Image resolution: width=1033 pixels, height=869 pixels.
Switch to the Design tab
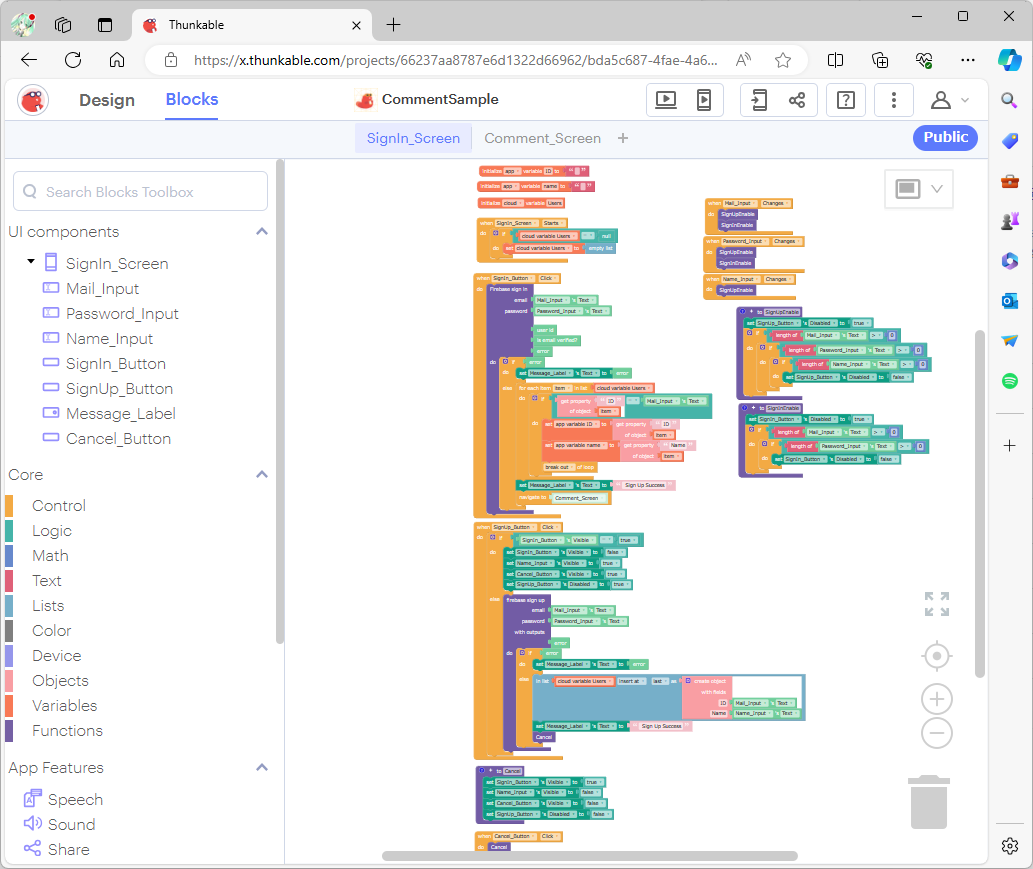click(x=107, y=100)
